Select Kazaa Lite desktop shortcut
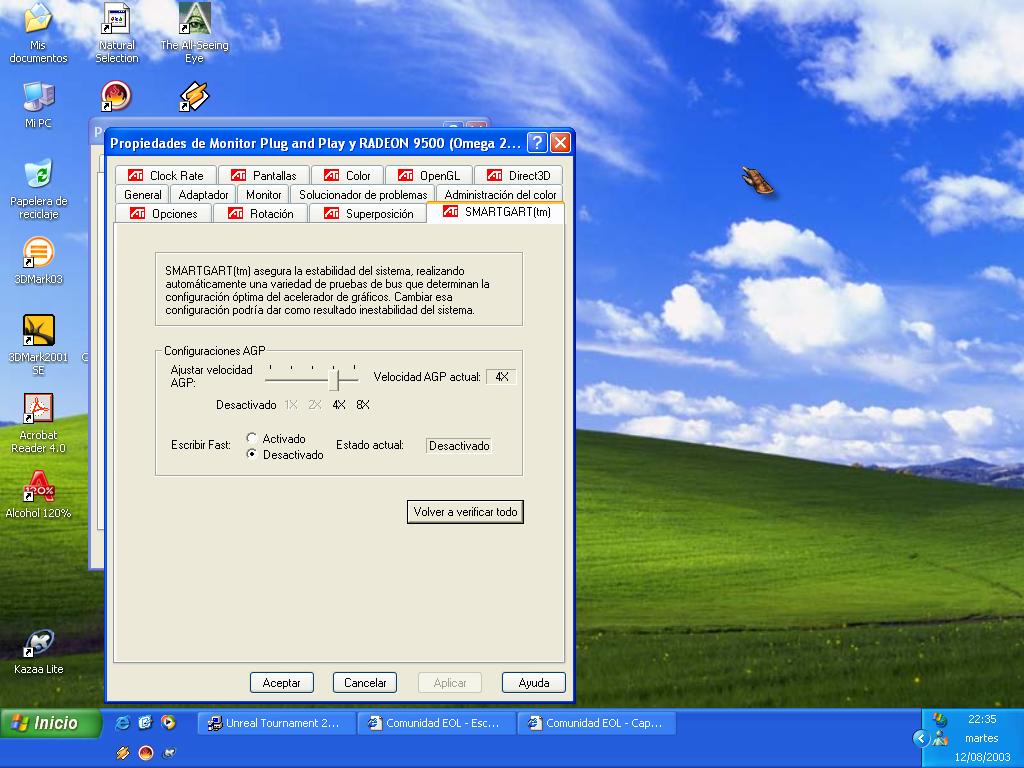1024x768 pixels. (x=38, y=651)
